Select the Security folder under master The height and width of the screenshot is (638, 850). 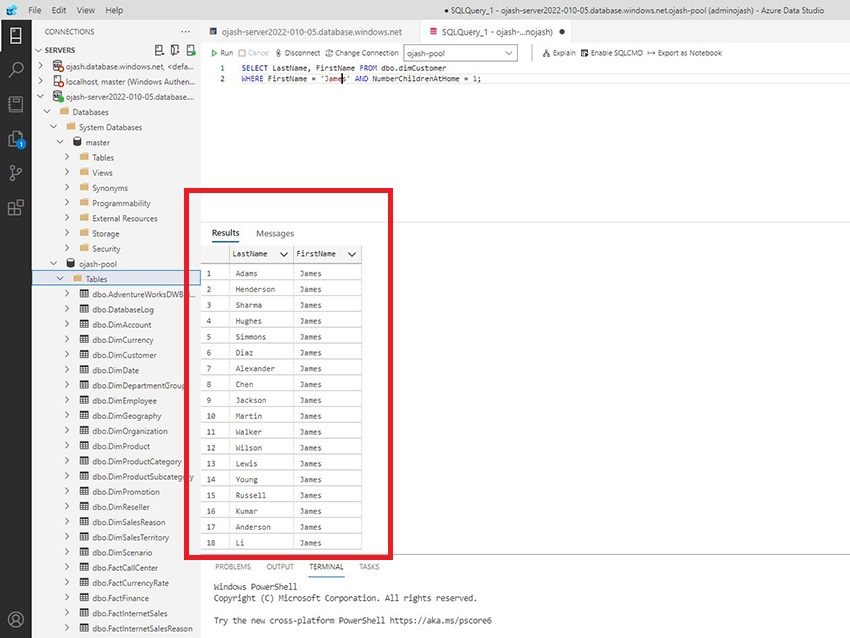pyautogui.click(x=106, y=249)
